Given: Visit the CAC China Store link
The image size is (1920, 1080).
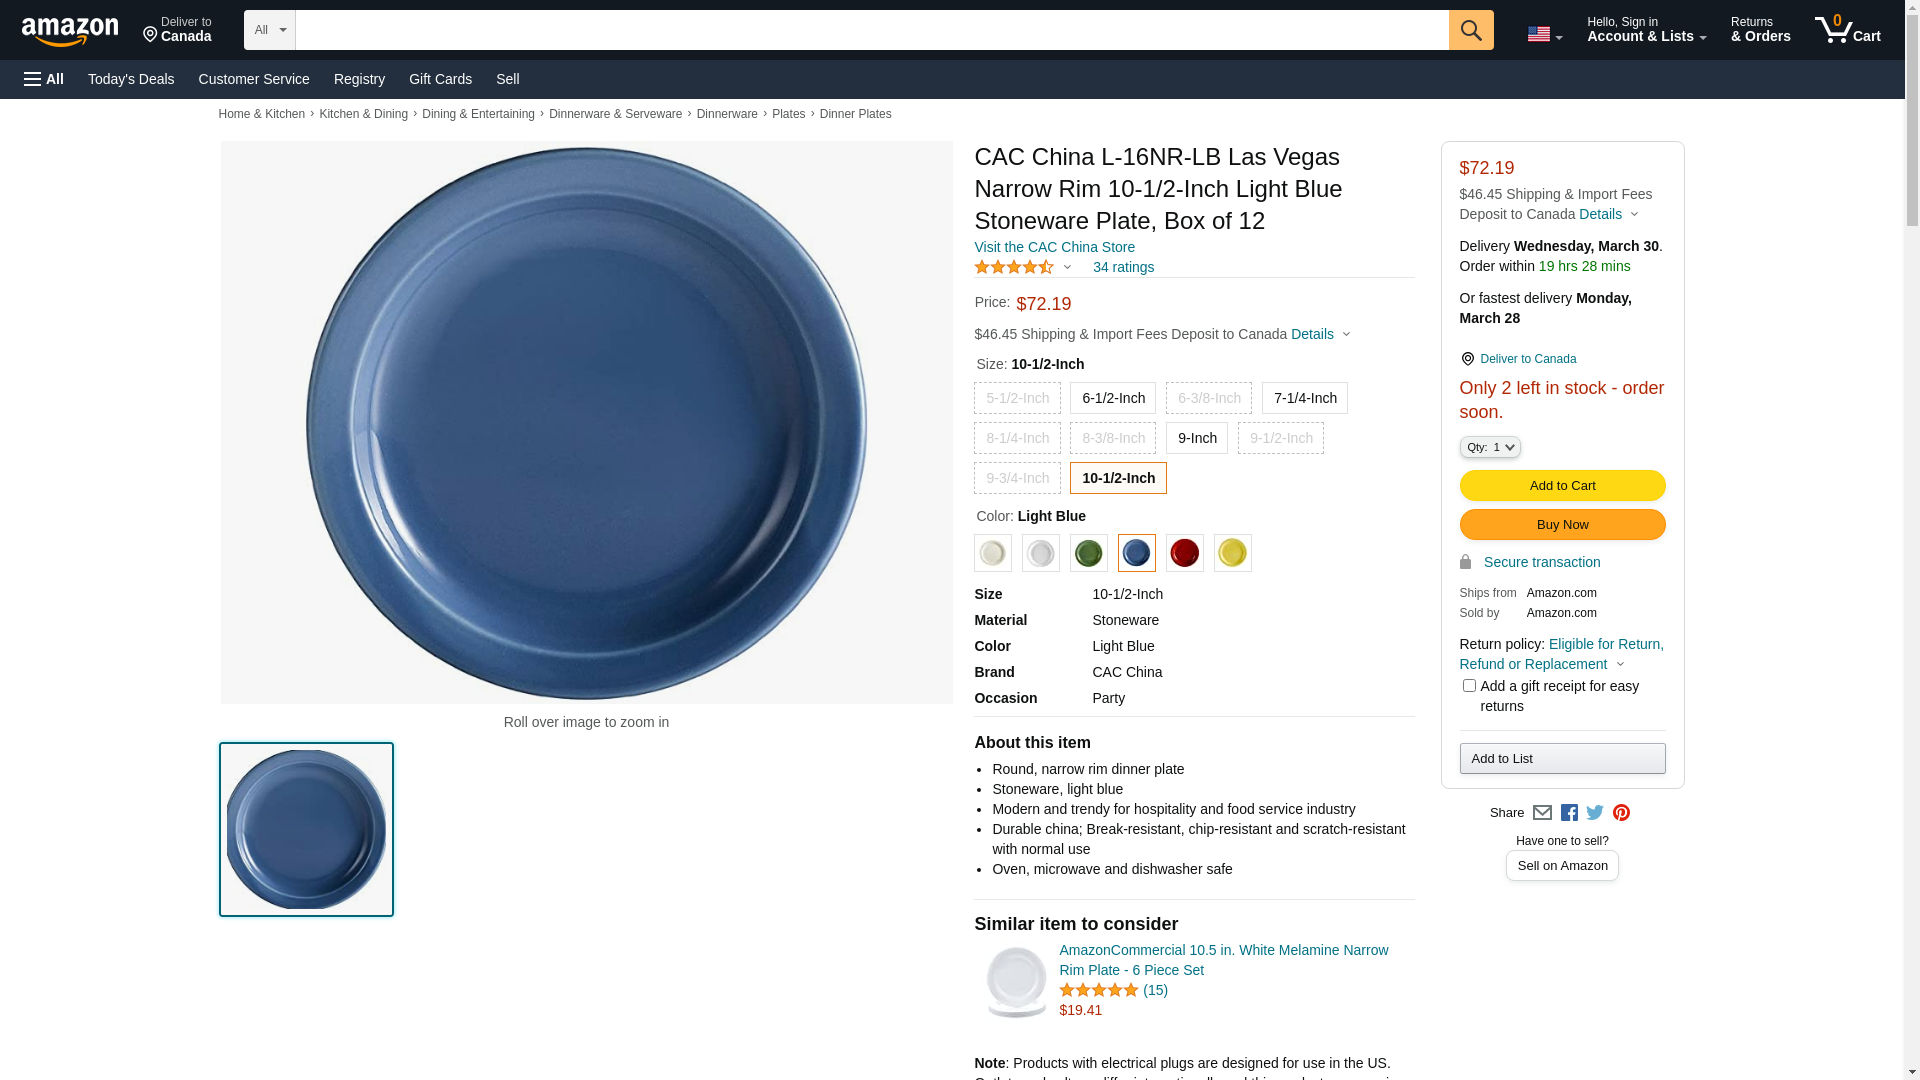Looking at the screenshot, I should 1054,247.
